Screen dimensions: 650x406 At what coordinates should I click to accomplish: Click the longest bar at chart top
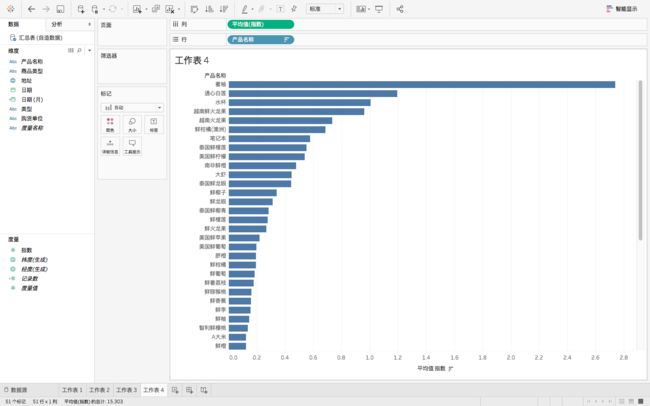[422, 85]
